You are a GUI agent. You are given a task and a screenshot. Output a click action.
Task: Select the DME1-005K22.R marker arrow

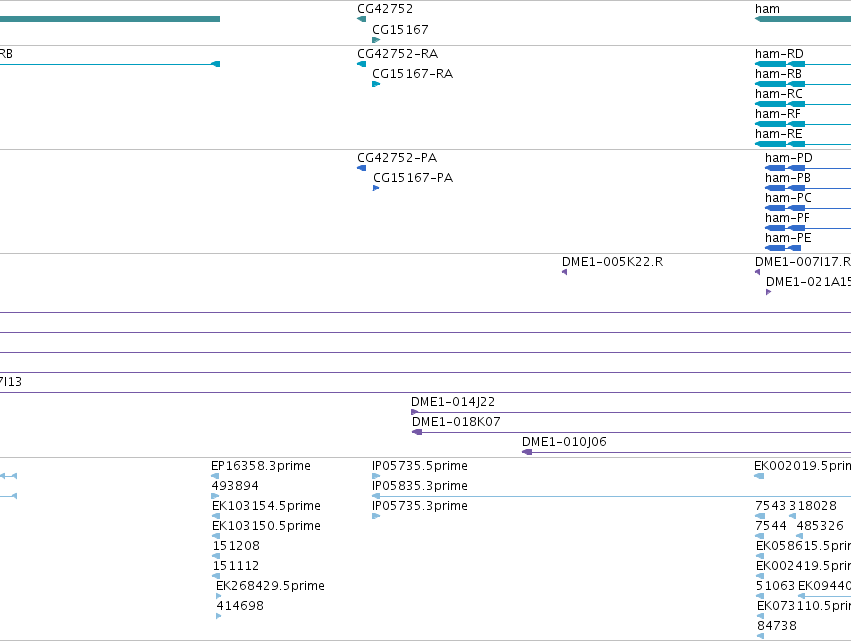pyautogui.click(x=564, y=272)
